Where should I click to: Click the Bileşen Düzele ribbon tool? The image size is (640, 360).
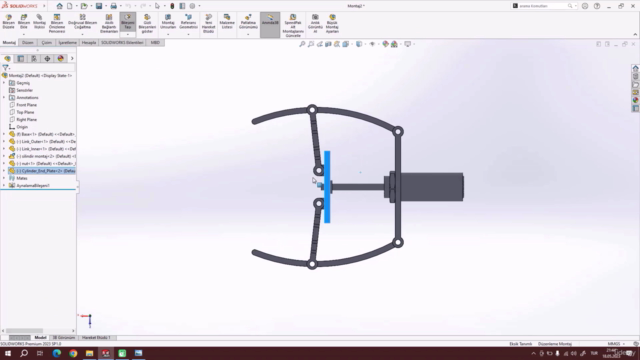[8, 22]
